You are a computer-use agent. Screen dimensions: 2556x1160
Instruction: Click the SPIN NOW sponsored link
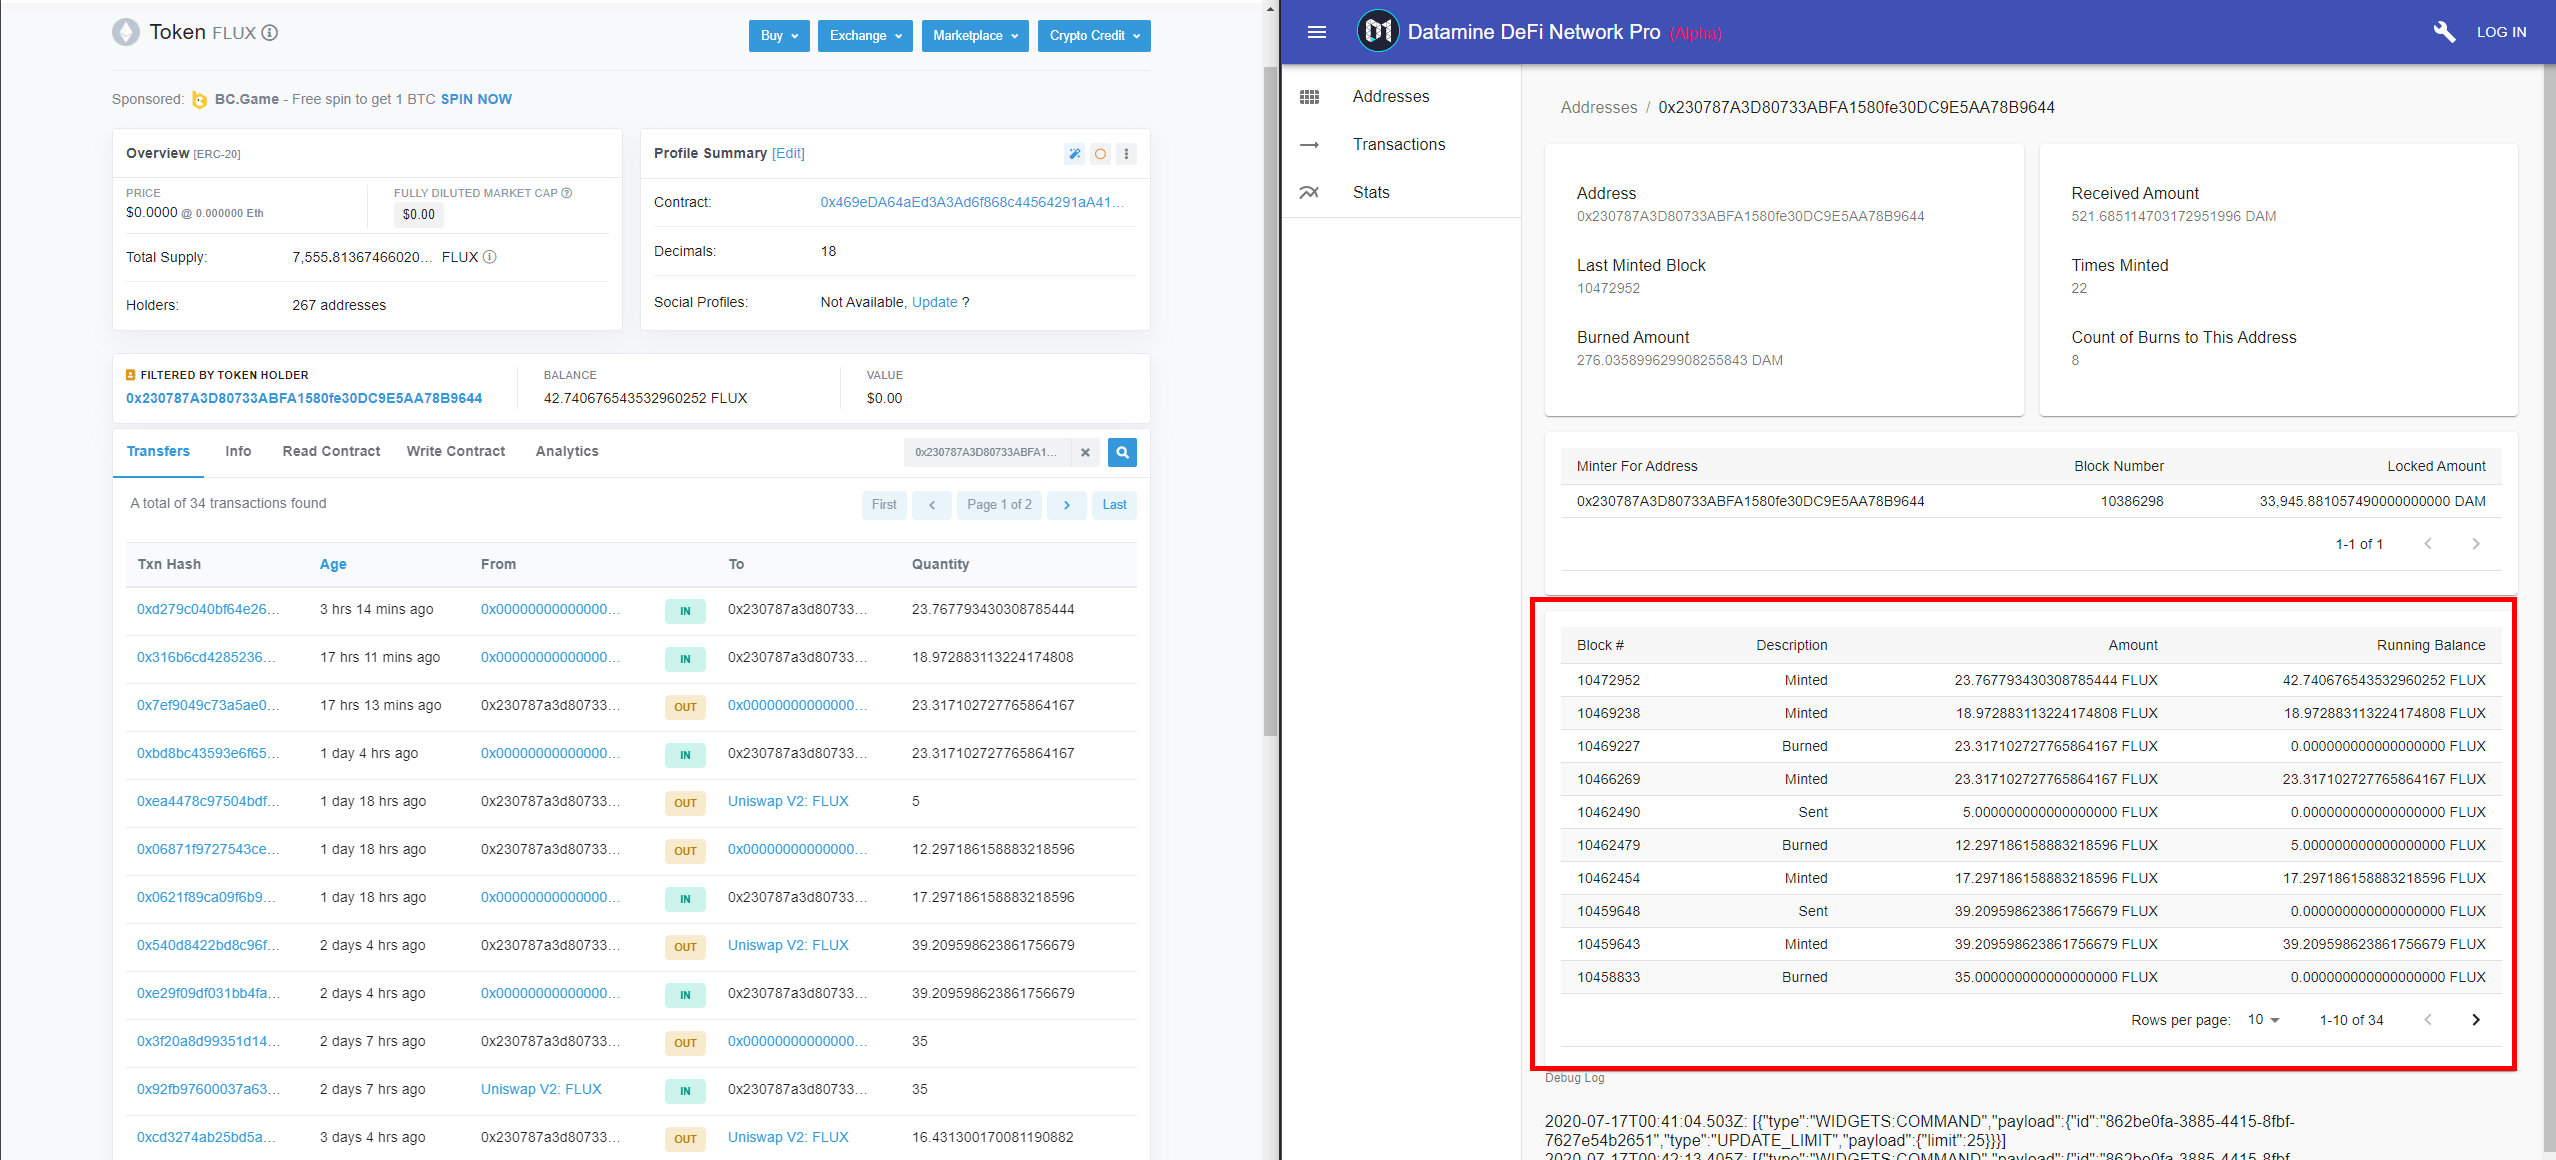click(x=476, y=99)
